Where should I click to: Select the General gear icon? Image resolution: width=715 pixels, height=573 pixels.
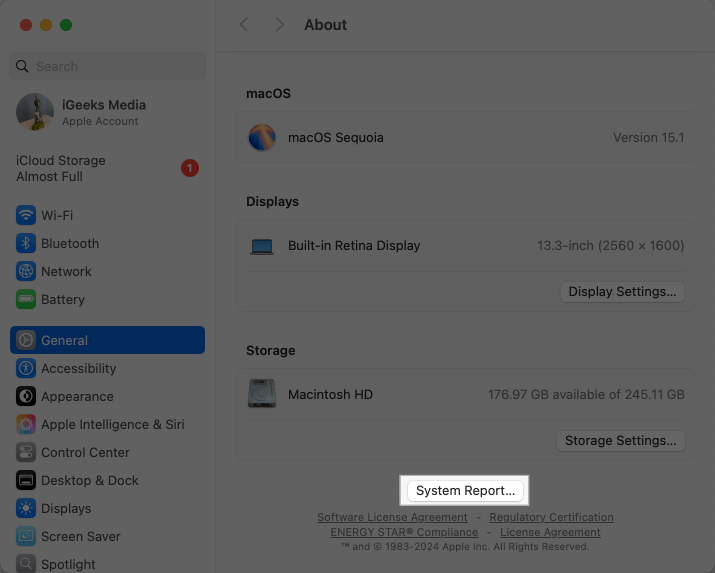(26, 340)
